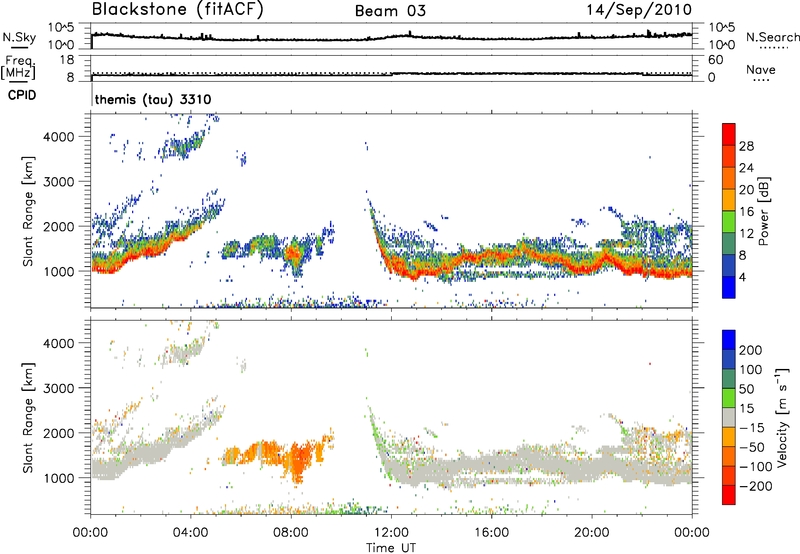Click the Blackstone (fitACF) title text
The width and height of the screenshot is (800, 554).
pos(177,10)
